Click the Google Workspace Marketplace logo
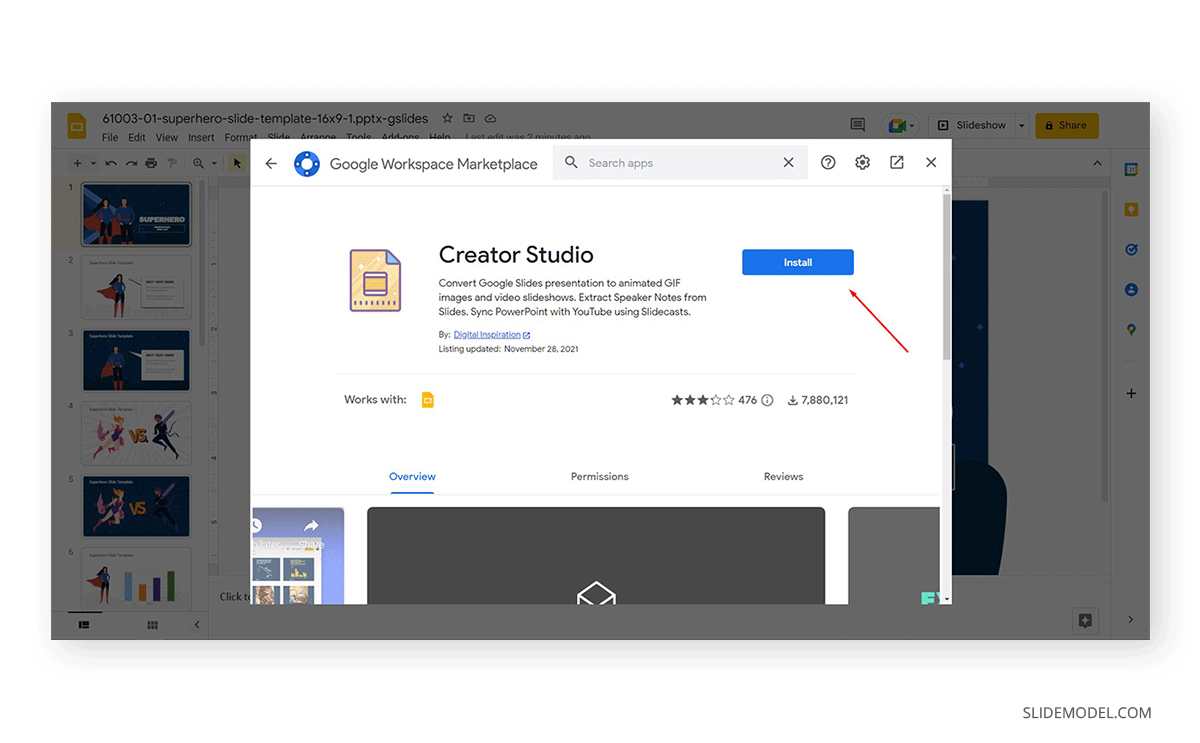The height and width of the screenshot is (743, 1200). [x=307, y=163]
